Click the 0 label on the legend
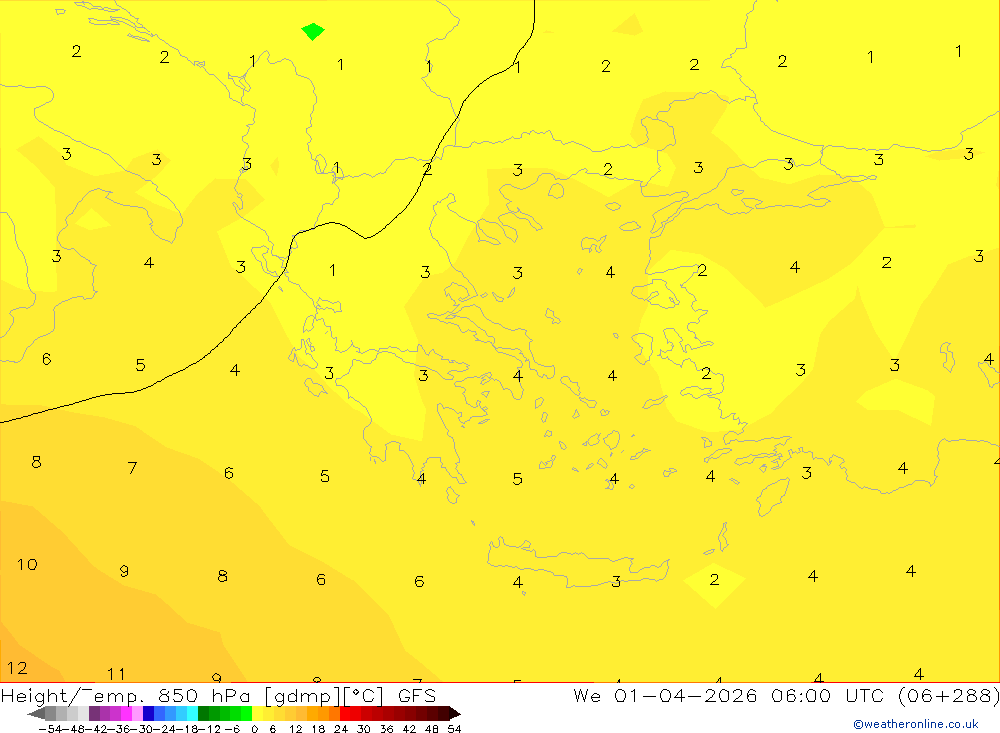 [255, 729]
